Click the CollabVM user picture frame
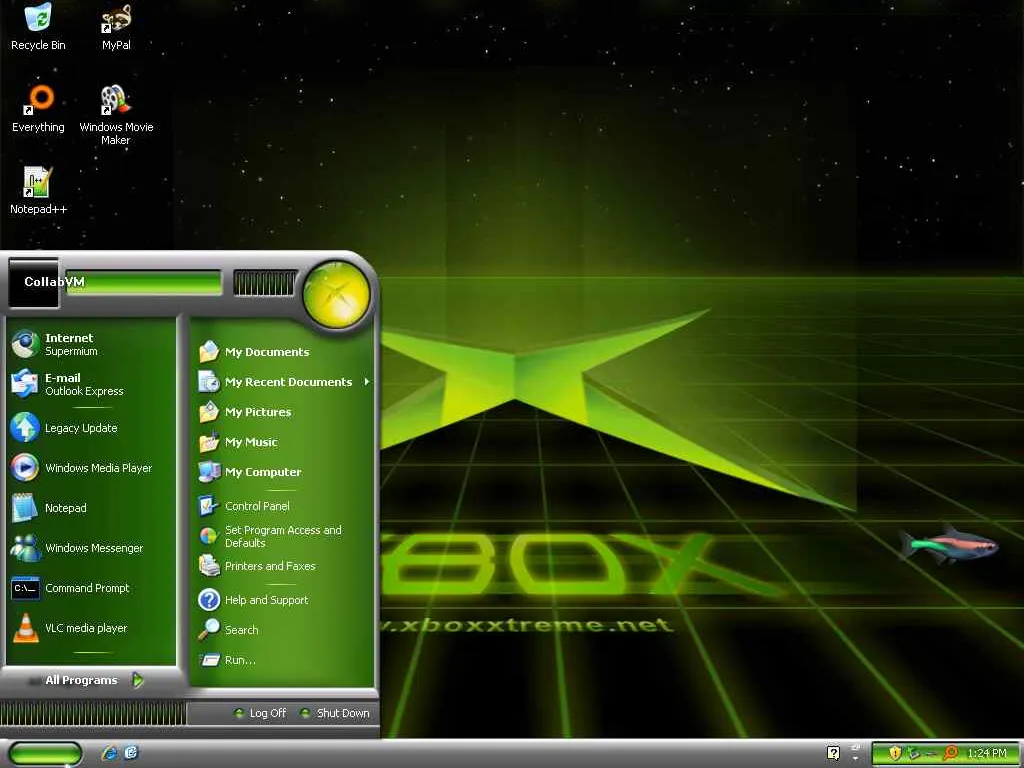 (33, 282)
